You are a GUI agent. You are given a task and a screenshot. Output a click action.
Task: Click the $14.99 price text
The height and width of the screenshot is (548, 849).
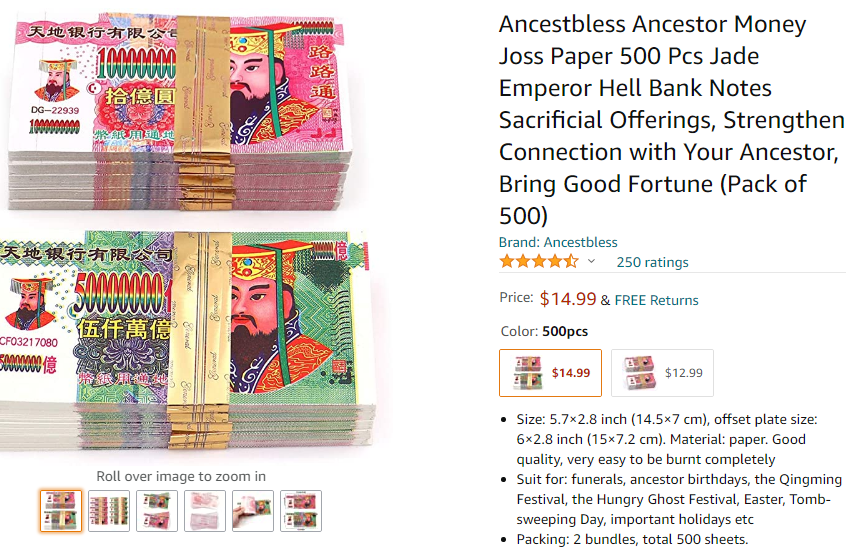click(x=567, y=299)
